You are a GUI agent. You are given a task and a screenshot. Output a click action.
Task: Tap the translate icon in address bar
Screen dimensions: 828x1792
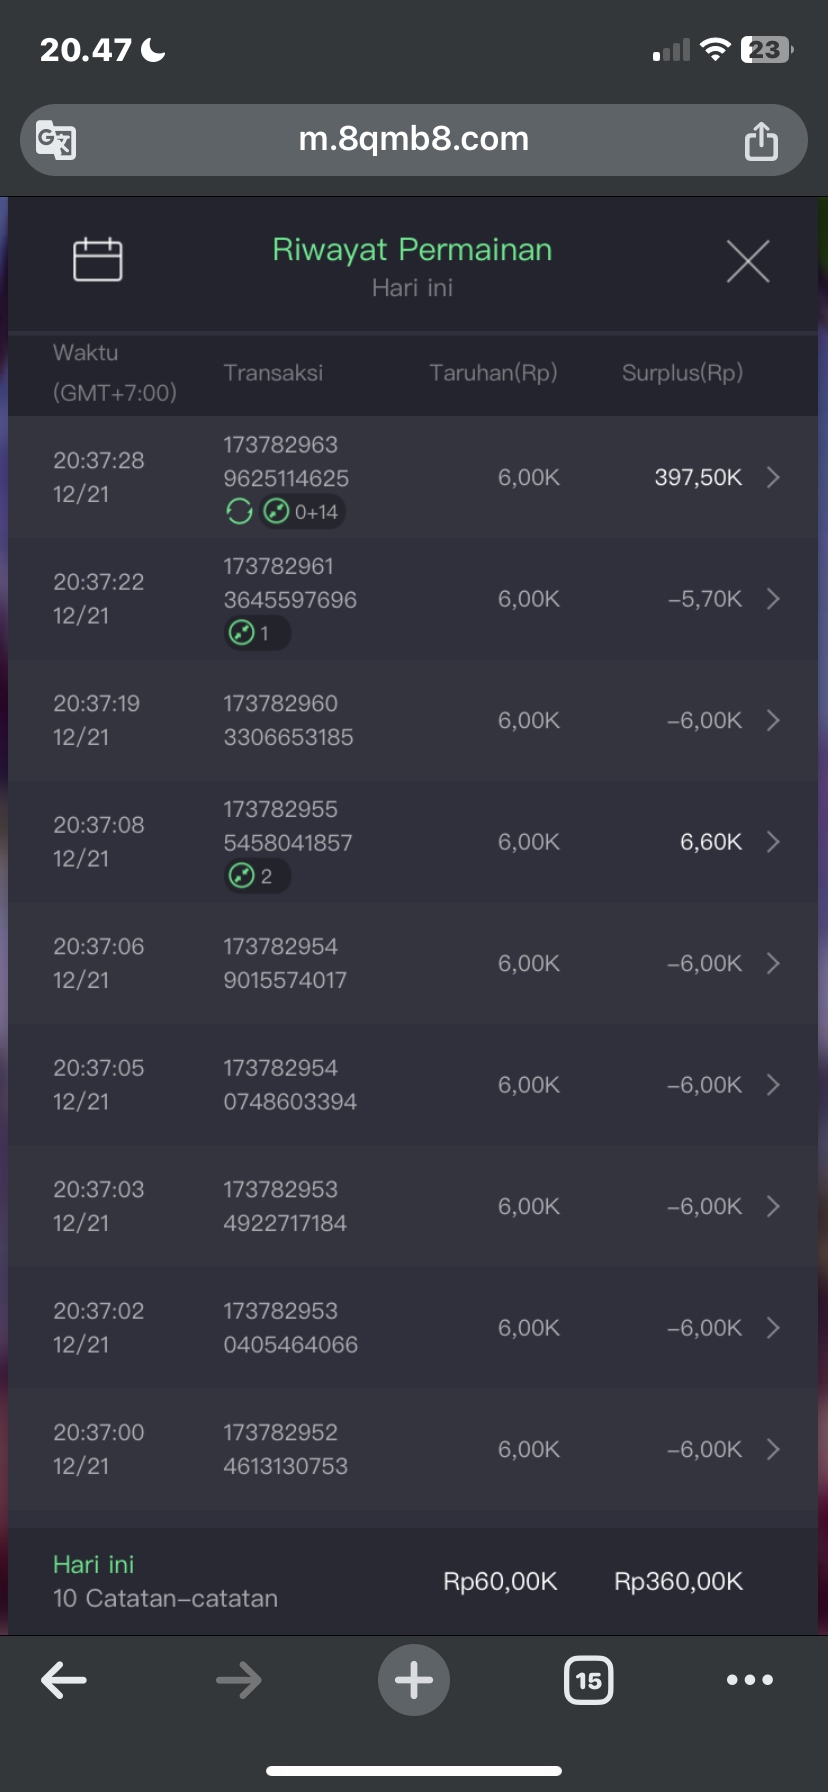click(56, 140)
